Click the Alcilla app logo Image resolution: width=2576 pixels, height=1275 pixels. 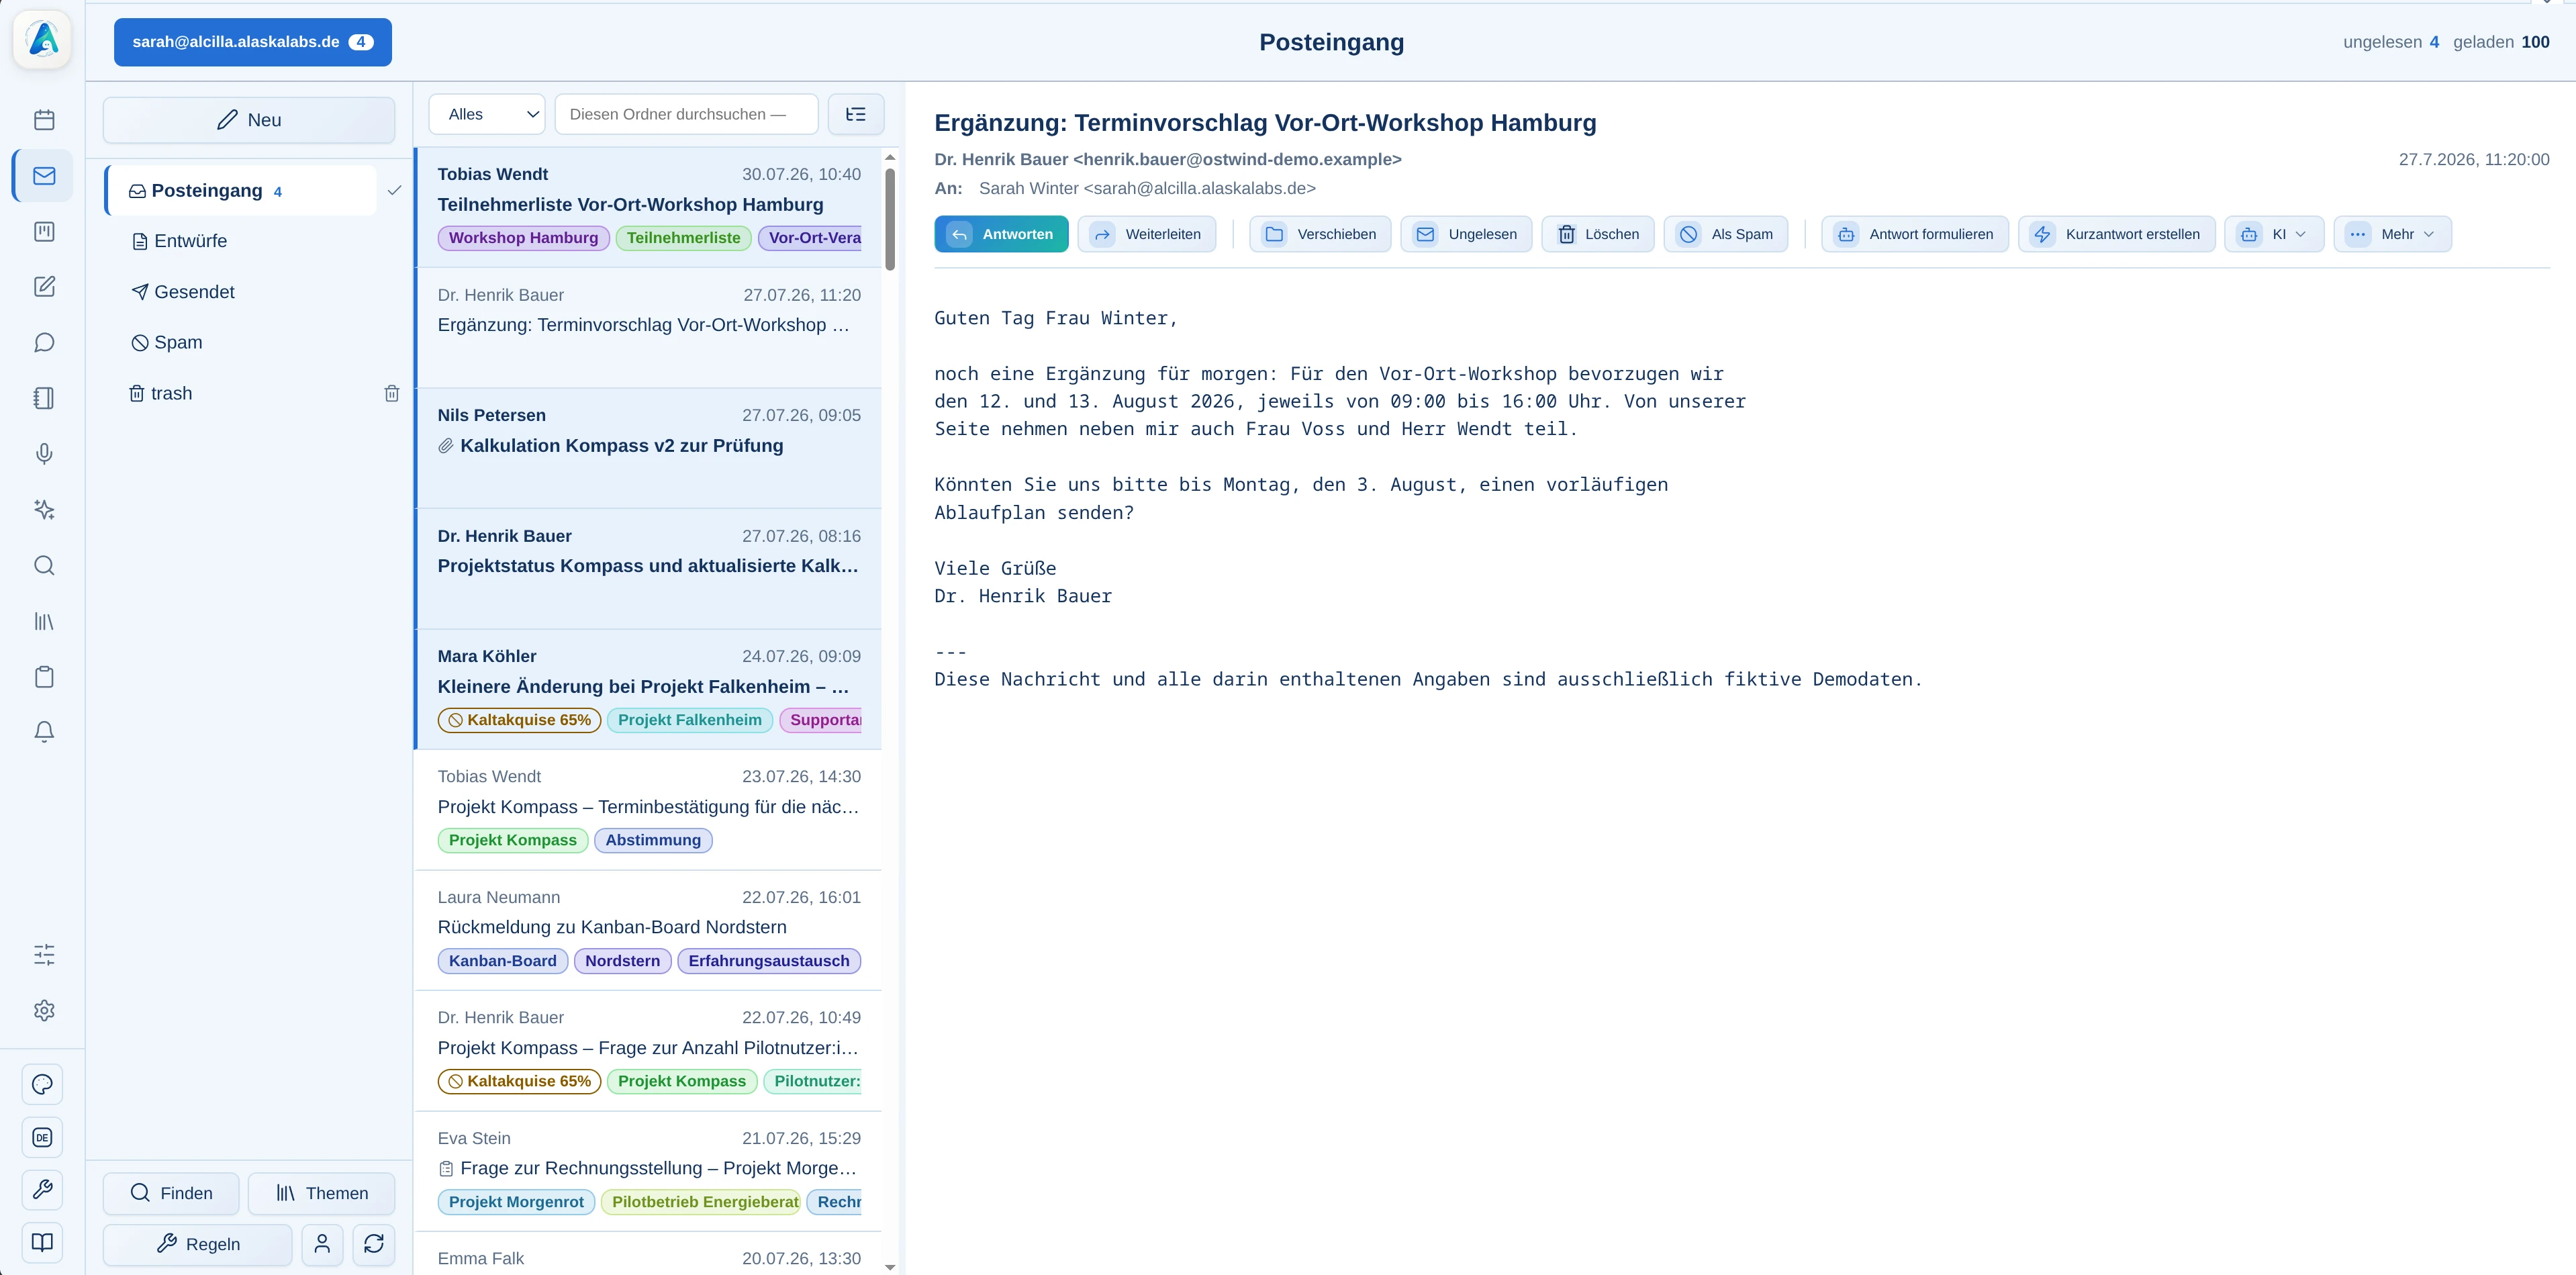point(43,40)
